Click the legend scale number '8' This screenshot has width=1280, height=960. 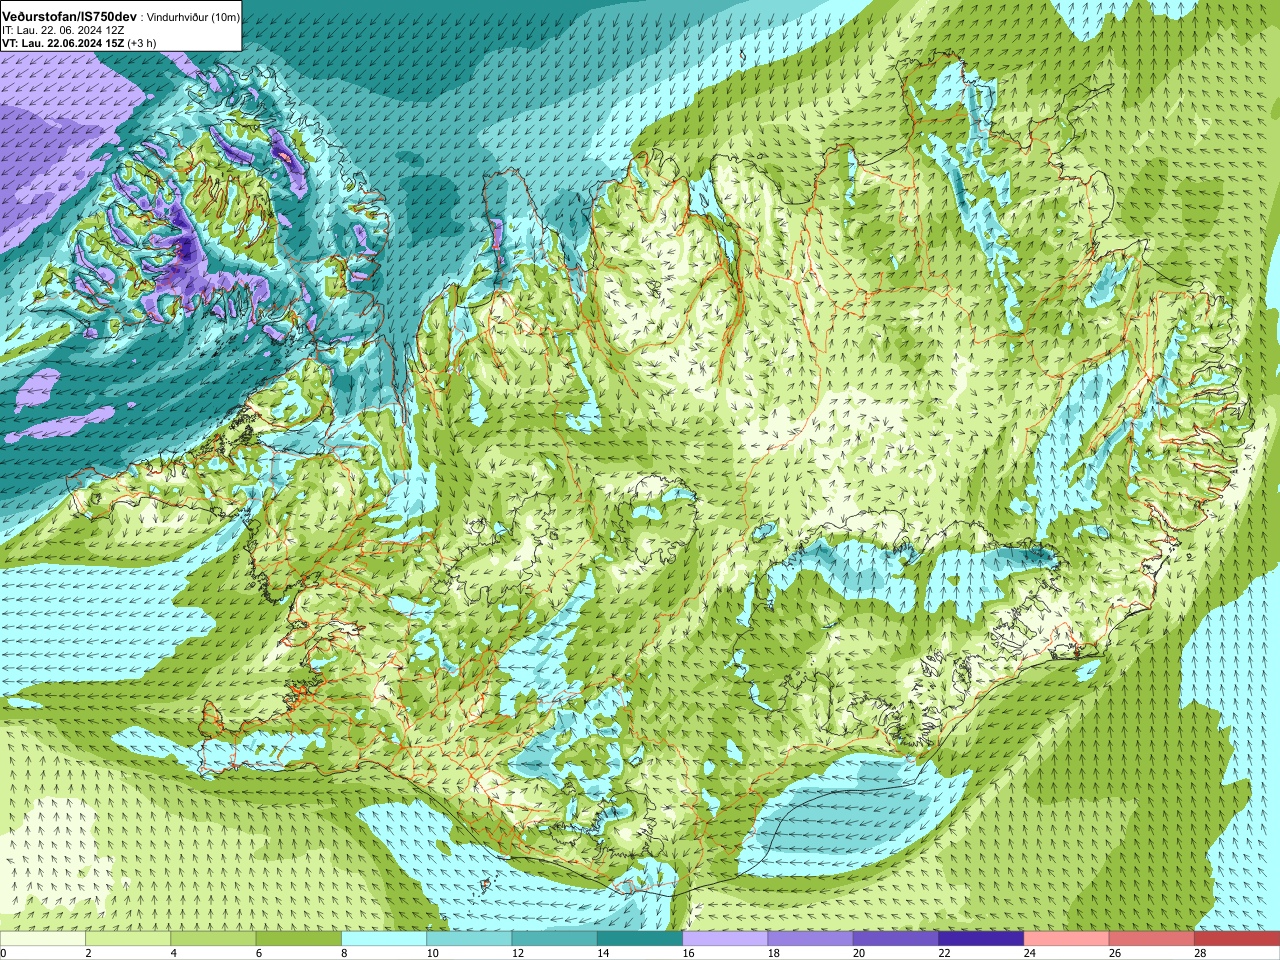tap(345, 953)
